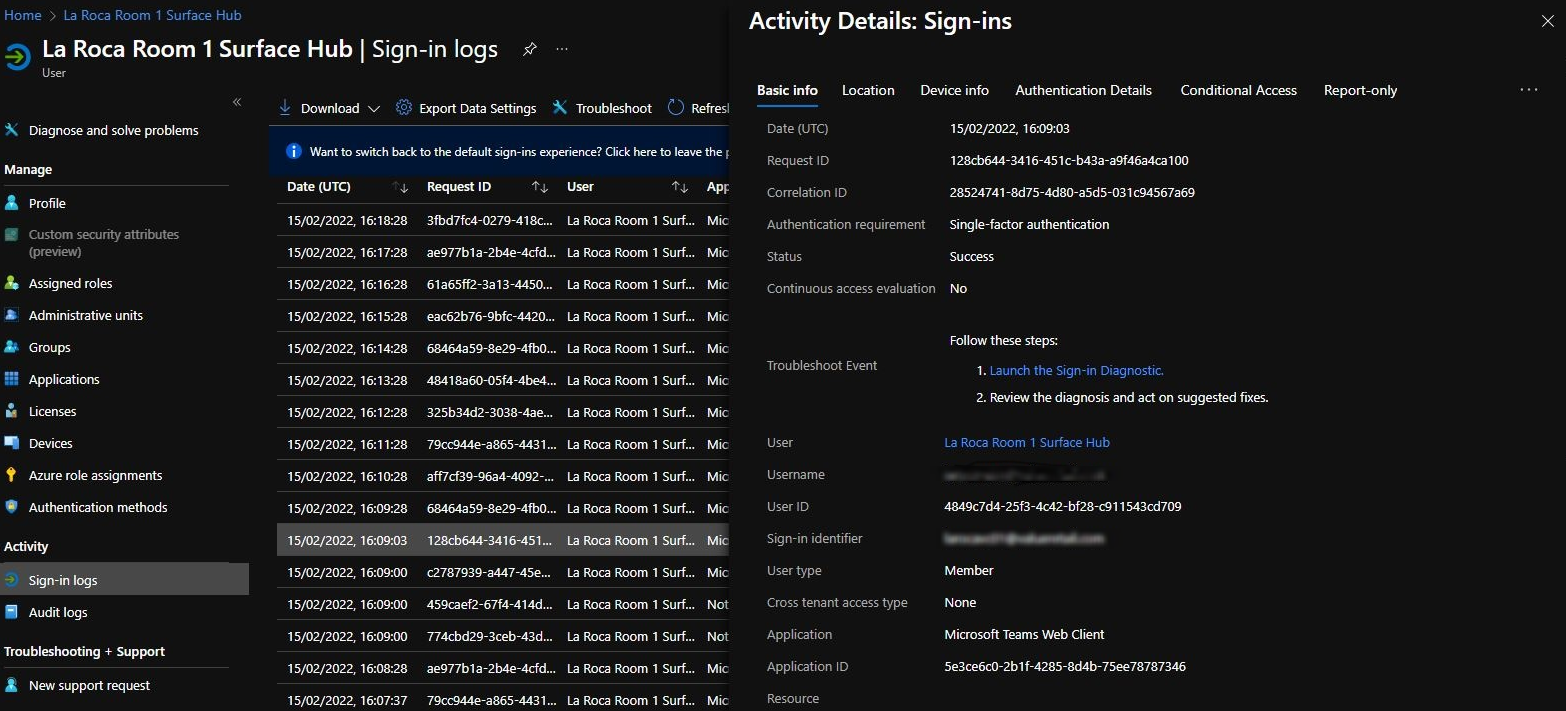Expand the Download dropdown

coord(376,108)
